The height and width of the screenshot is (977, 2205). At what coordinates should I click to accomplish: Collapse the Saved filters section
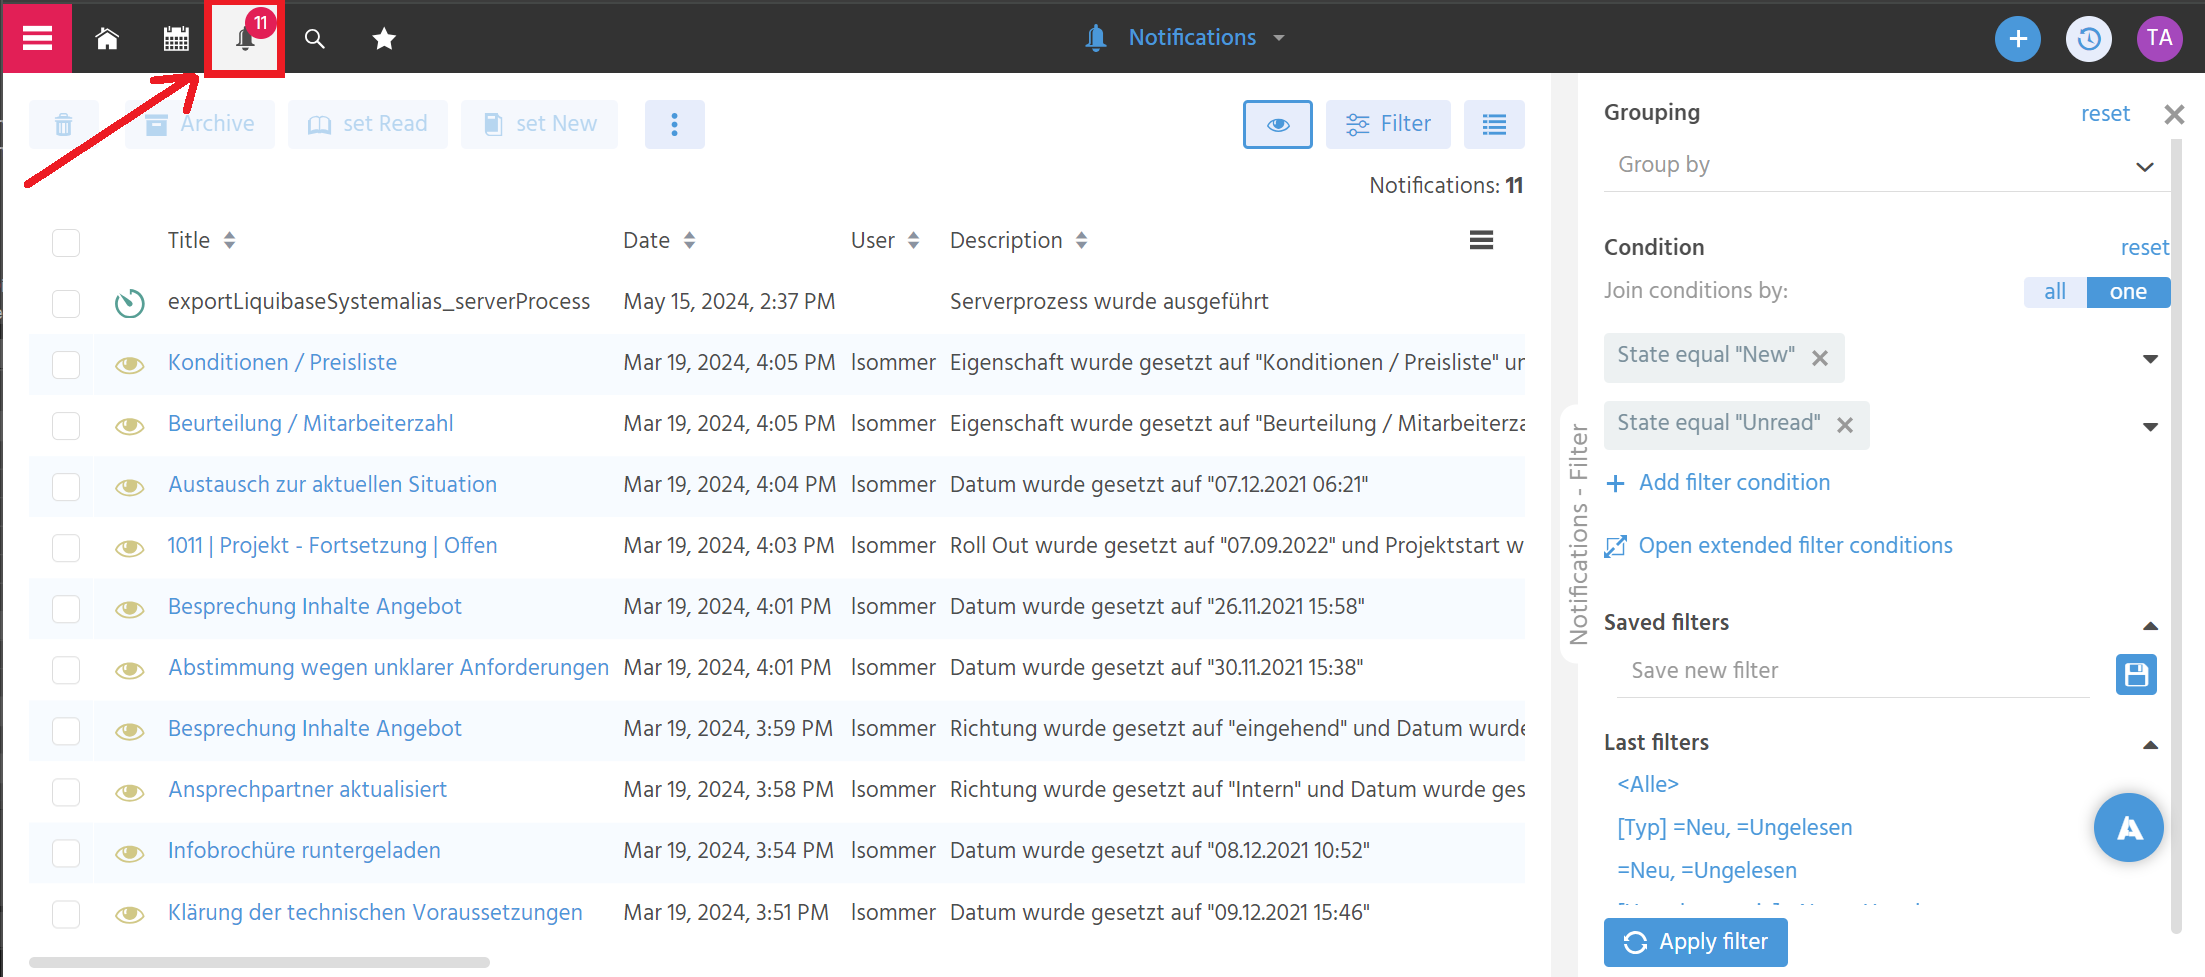[2151, 624]
